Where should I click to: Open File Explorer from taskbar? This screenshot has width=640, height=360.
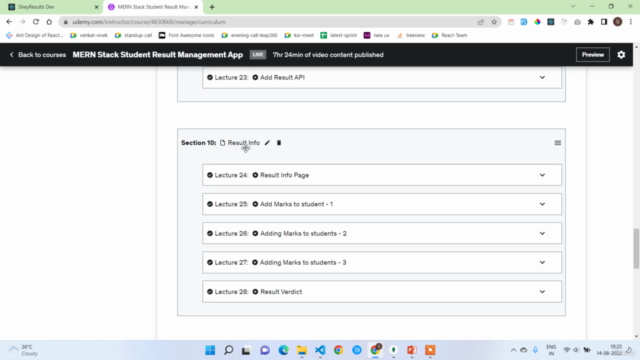[302, 350]
